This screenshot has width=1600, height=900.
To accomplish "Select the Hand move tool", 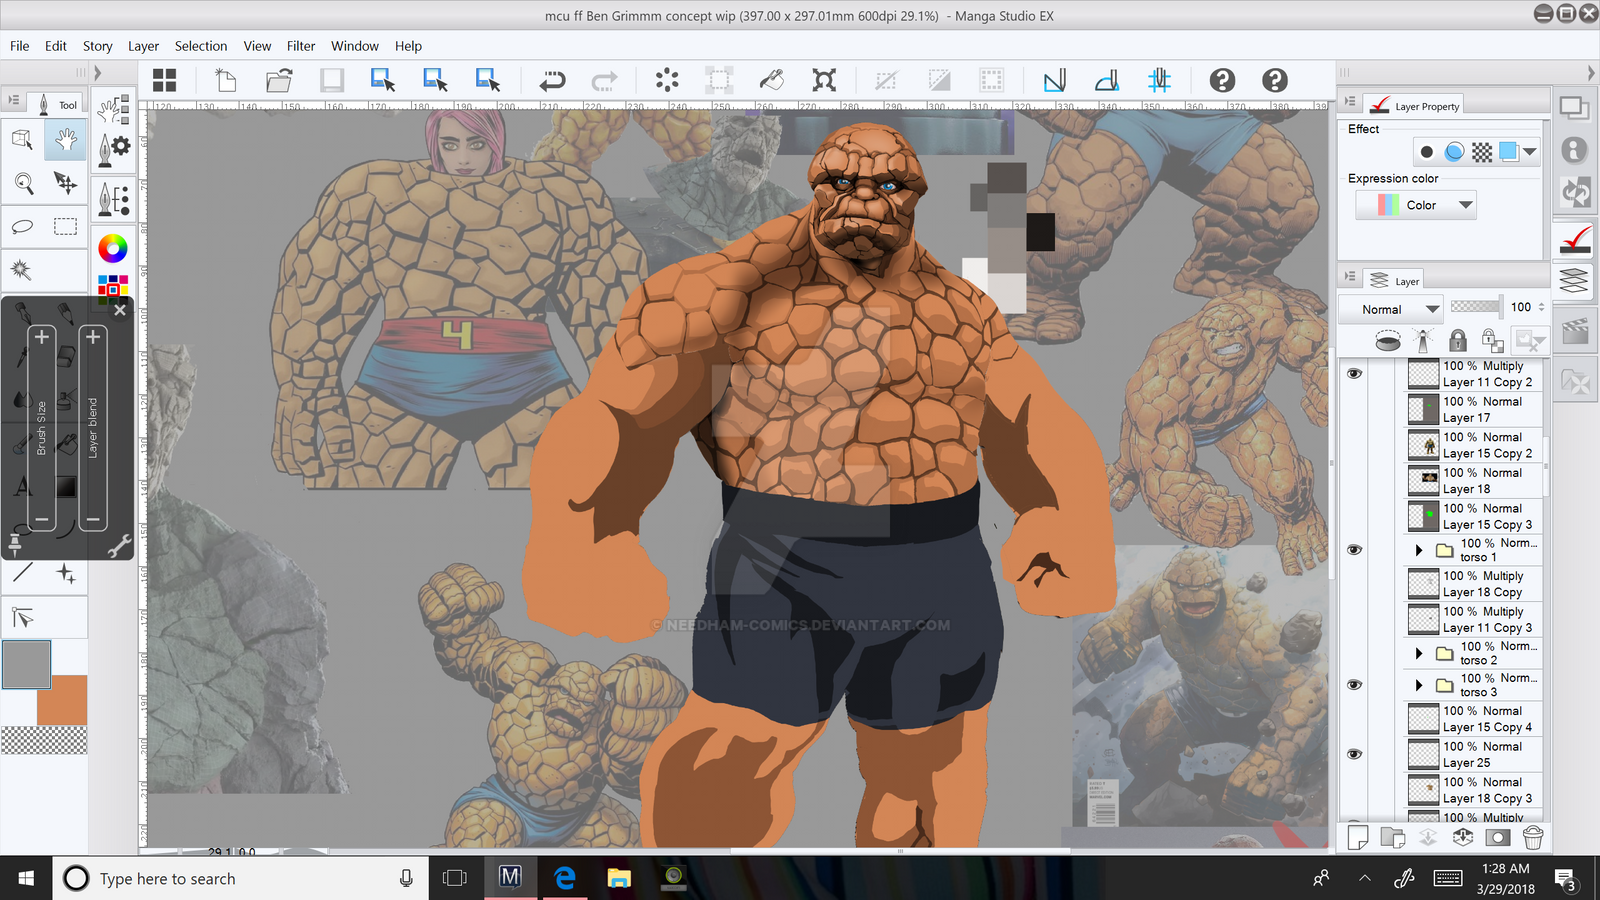I will pyautogui.click(x=66, y=140).
